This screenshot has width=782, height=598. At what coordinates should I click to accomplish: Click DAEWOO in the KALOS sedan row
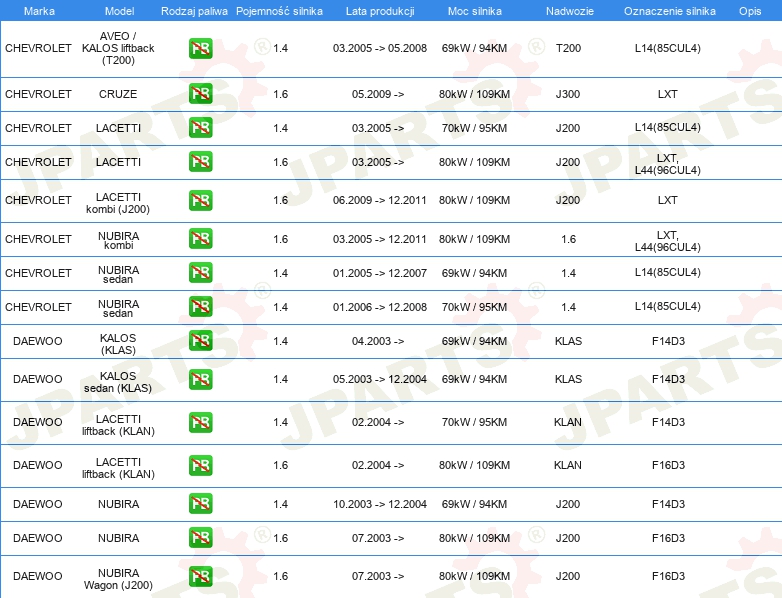(x=38, y=379)
